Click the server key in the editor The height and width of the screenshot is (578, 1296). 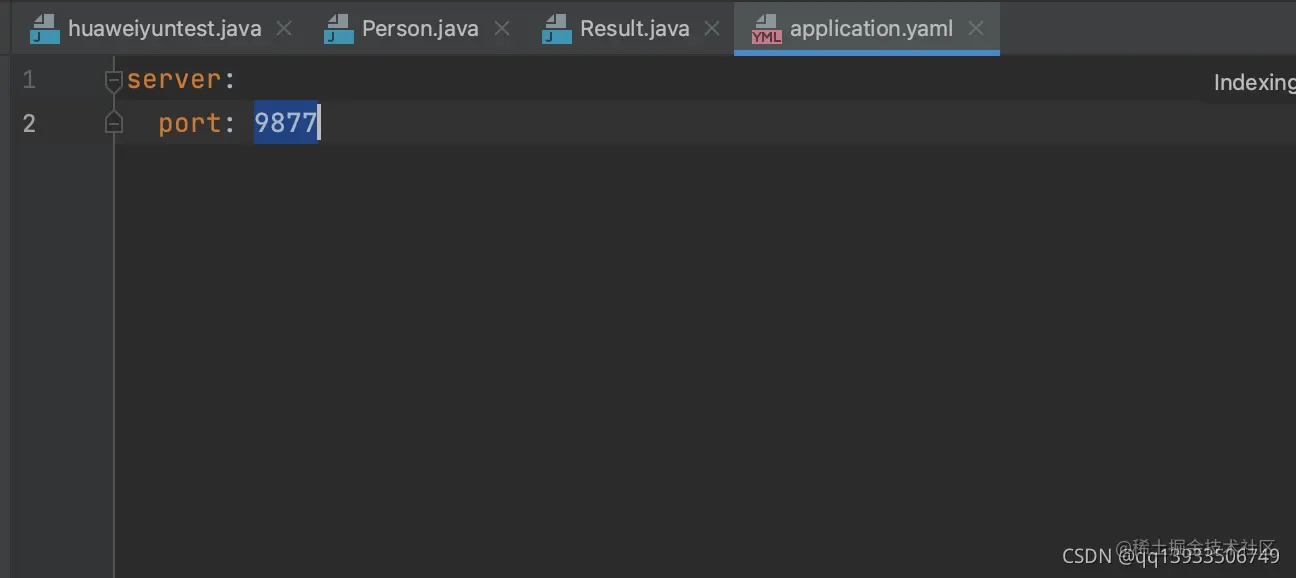(174, 80)
